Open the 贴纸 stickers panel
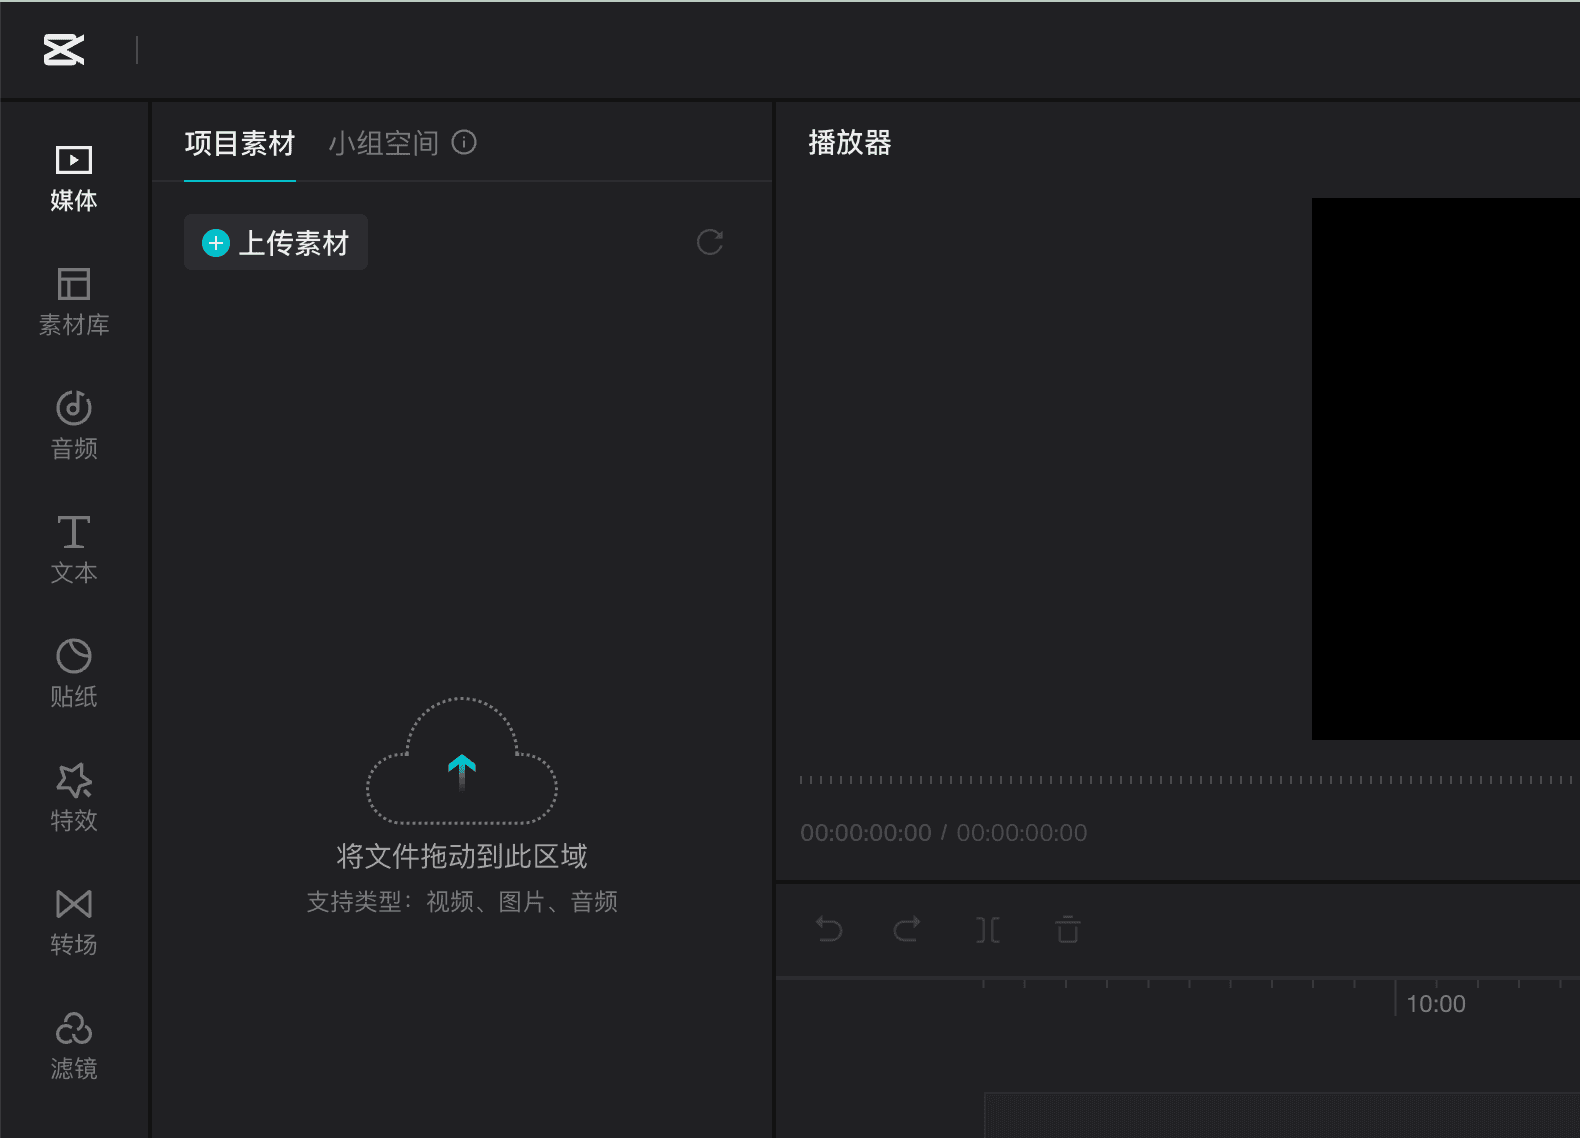 tap(74, 675)
